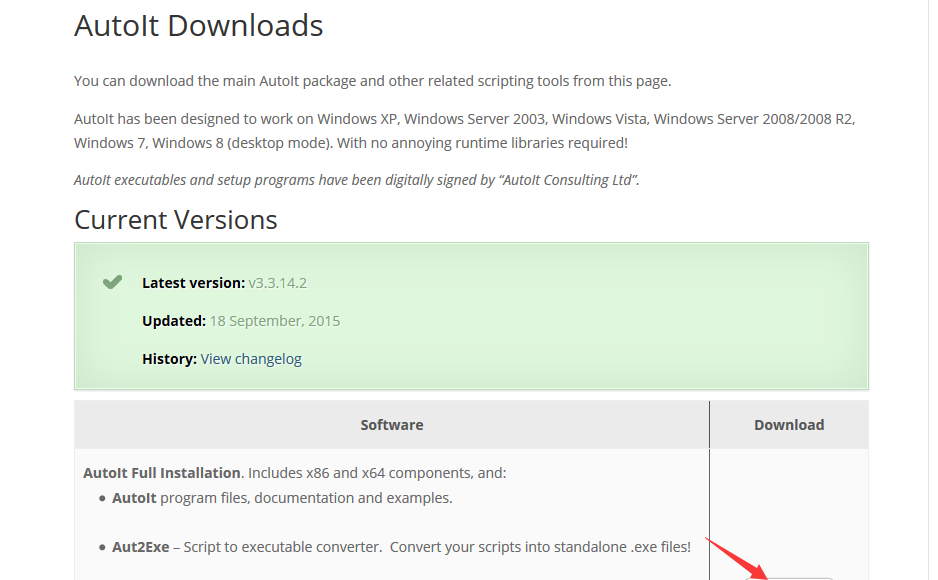Click the red arrow annotation
Screen dimensions: 938x580
(x=736, y=558)
